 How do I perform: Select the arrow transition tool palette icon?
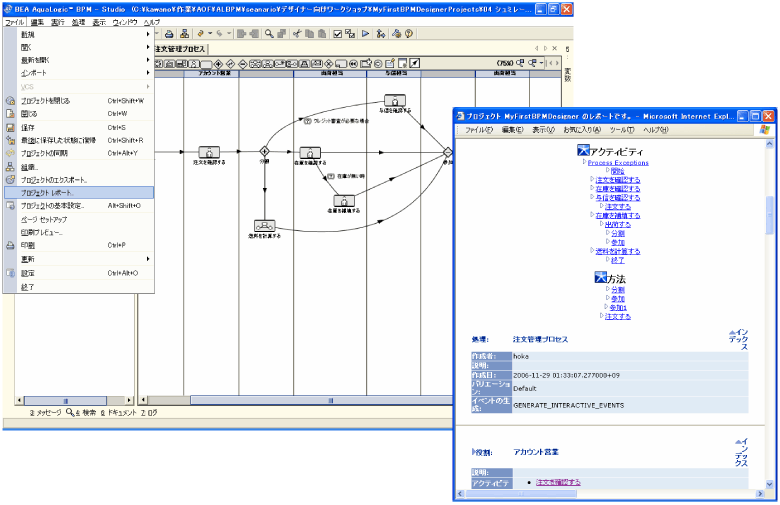click(415, 63)
